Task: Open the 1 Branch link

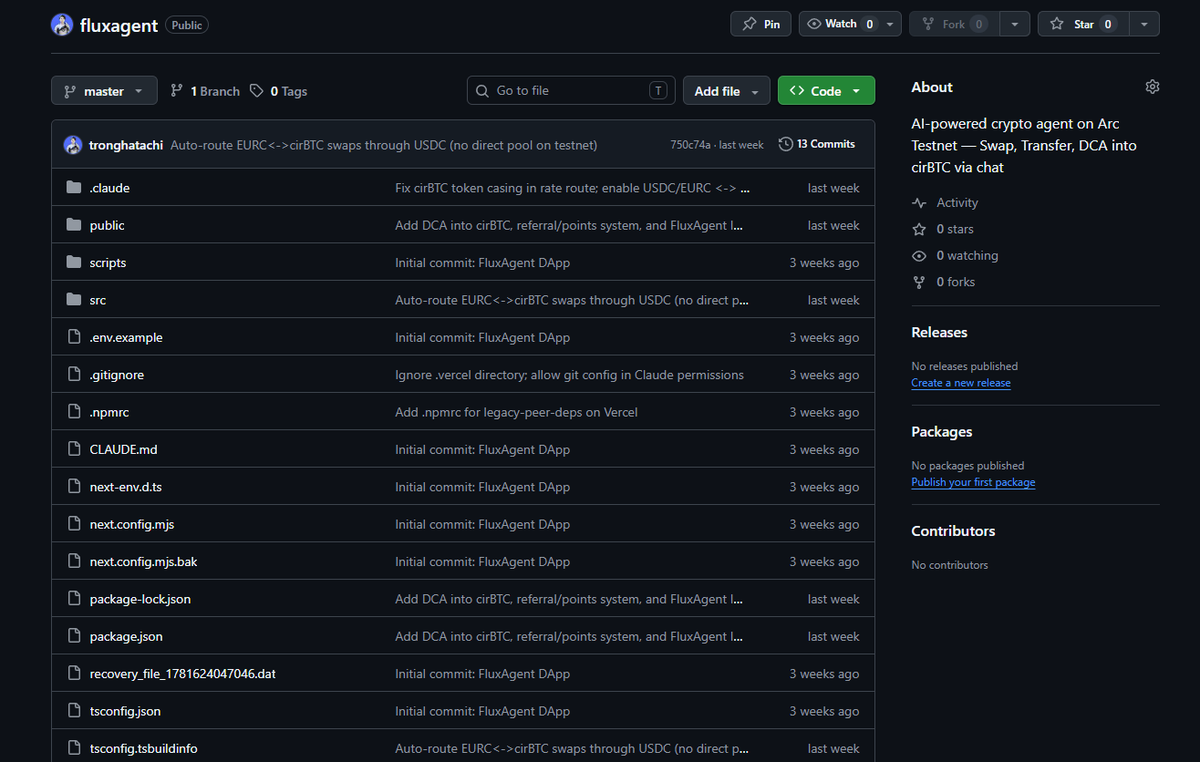Action: pos(205,91)
